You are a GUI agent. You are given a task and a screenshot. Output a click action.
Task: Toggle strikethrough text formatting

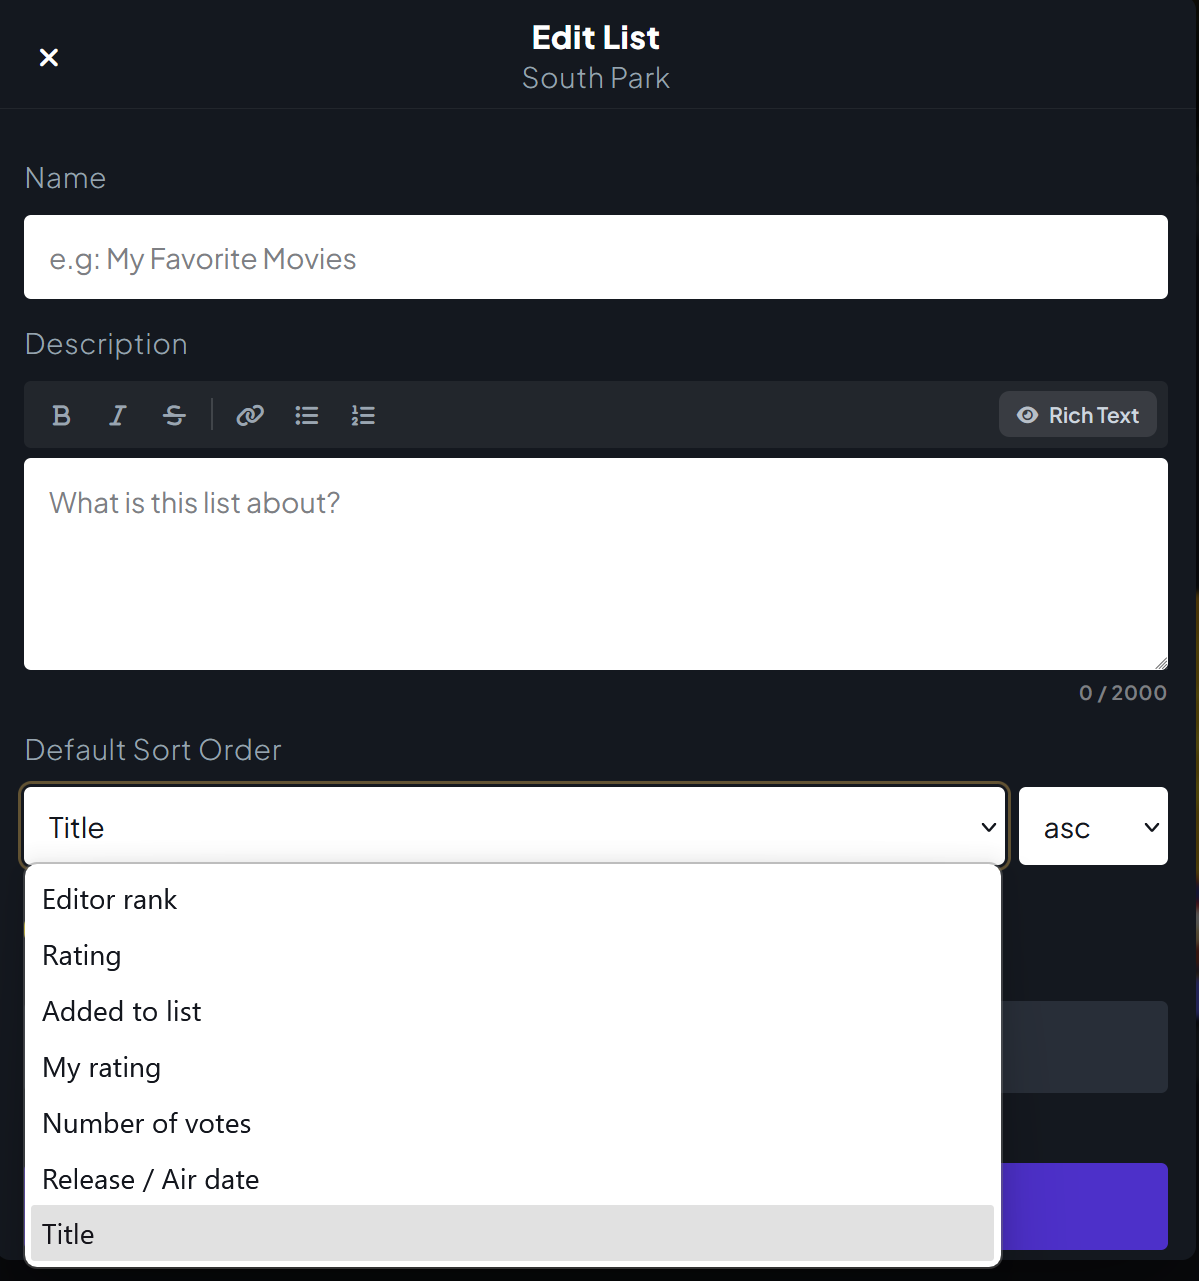click(x=174, y=415)
